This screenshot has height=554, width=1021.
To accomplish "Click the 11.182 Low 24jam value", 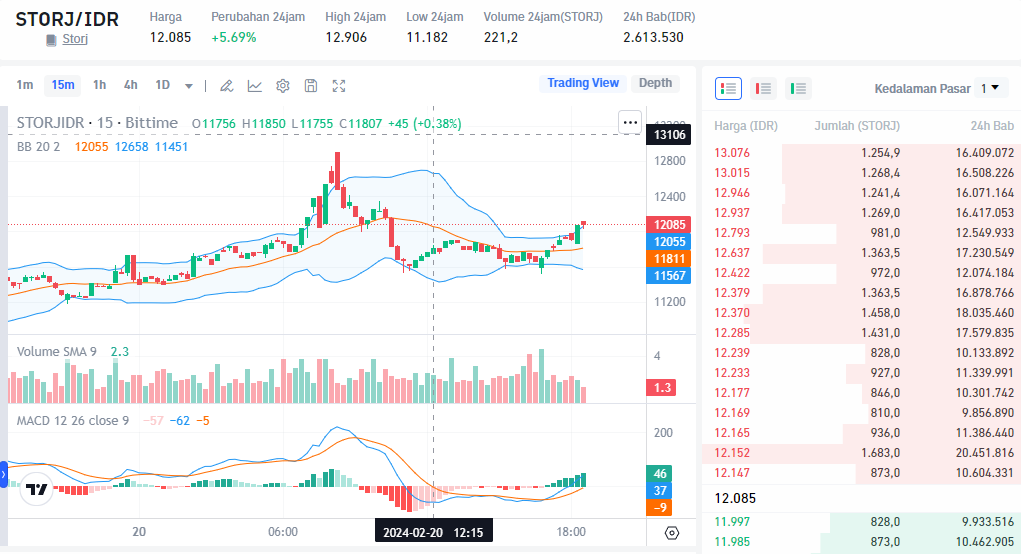I will (x=427, y=38).
